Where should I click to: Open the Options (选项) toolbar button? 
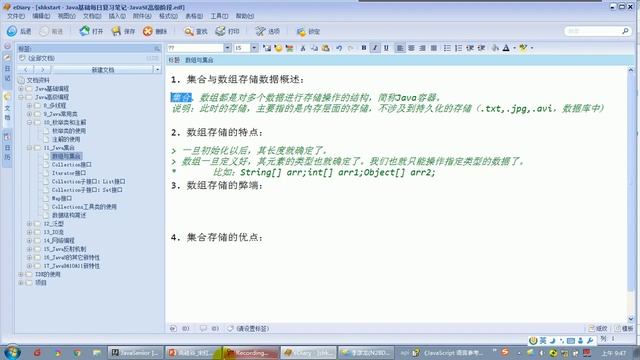[x=268, y=31]
